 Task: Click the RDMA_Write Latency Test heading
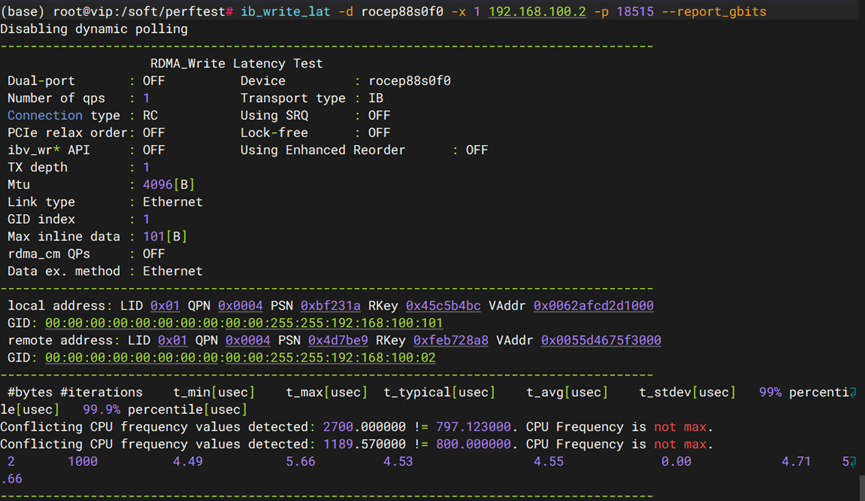tap(236, 63)
